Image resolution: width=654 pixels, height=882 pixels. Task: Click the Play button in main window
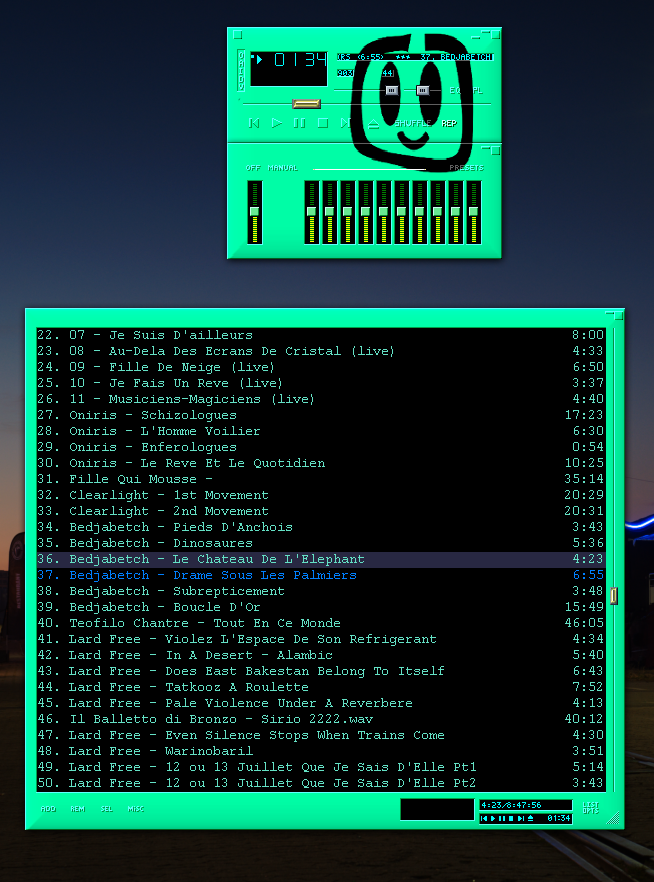click(277, 123)
